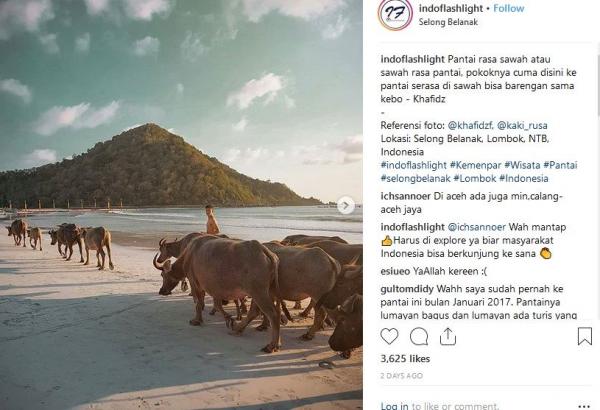Open comments with the speech bubble icon
This screenshot has width=600, height=410.
(x=419, y=337)
